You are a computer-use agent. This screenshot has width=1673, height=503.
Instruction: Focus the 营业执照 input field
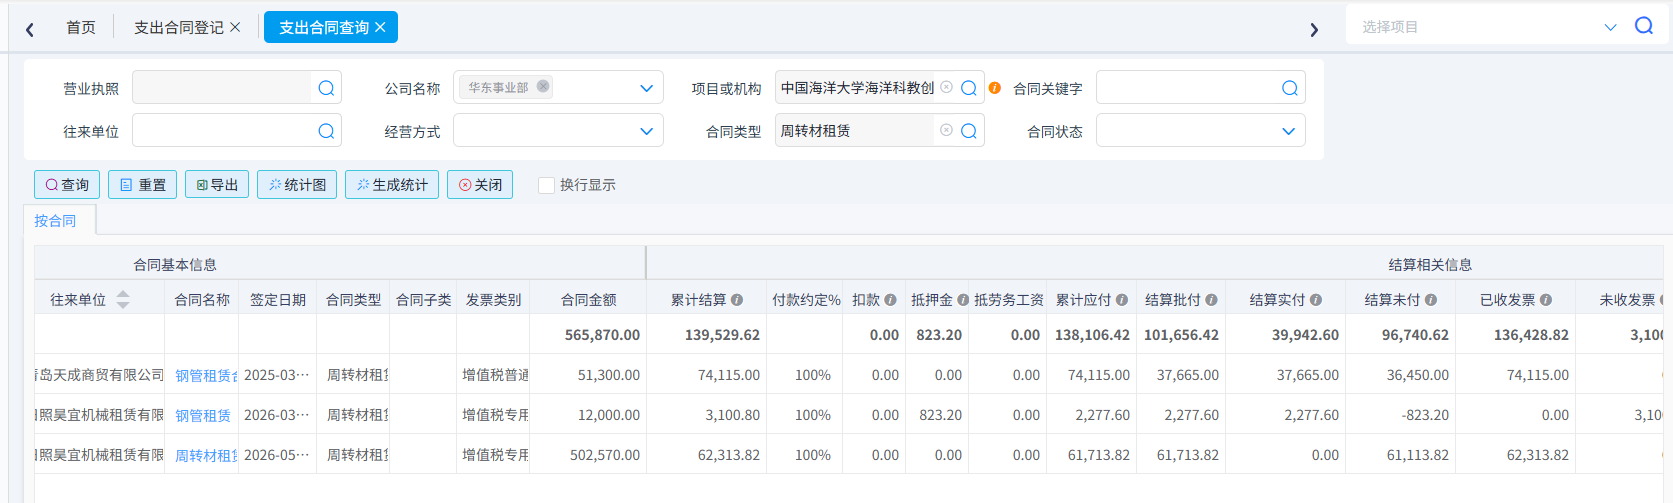pyautogui.click(x=221, y=88)
